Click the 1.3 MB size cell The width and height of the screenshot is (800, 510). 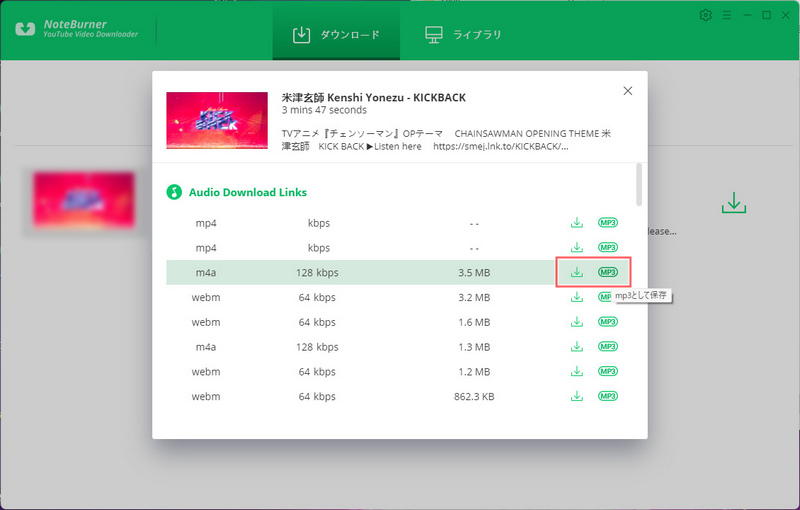point(474,347)
